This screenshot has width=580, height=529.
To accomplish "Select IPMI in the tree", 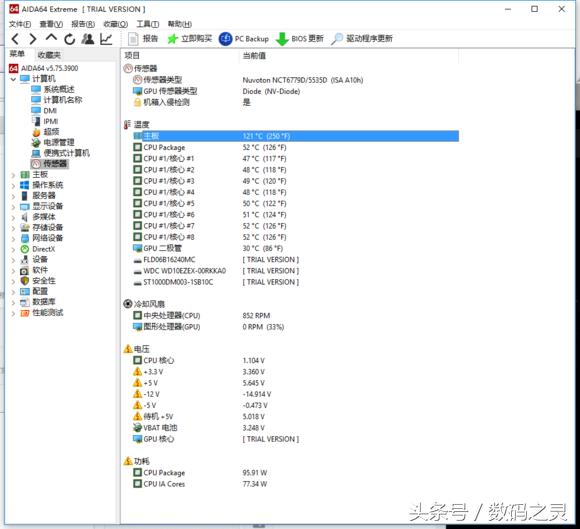I will (x=45, y=121).
